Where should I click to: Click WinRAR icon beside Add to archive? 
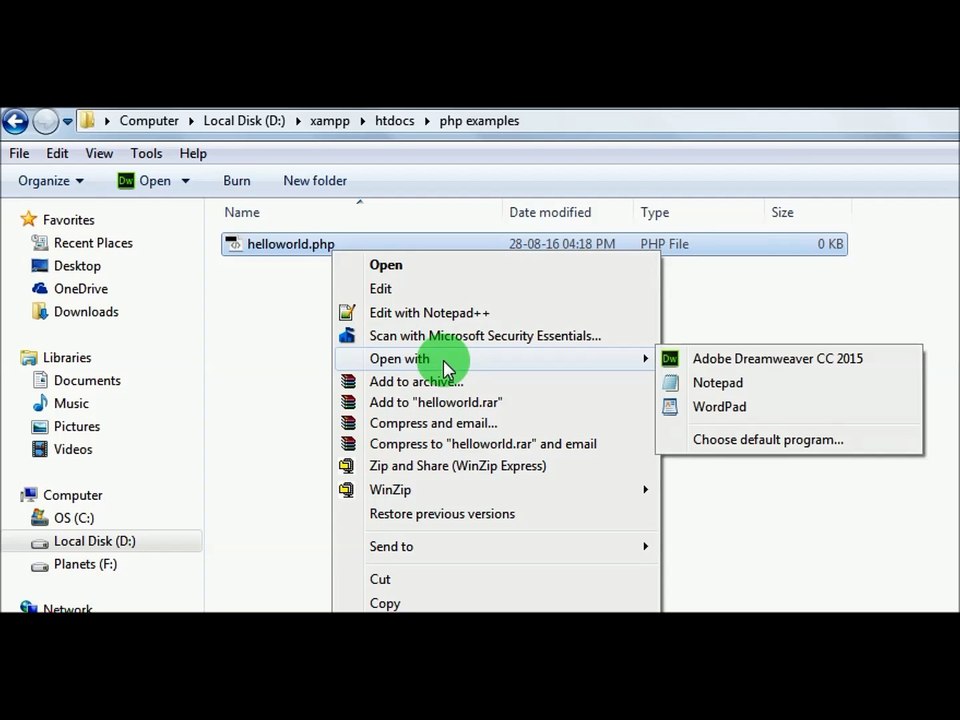coord(348,381)
